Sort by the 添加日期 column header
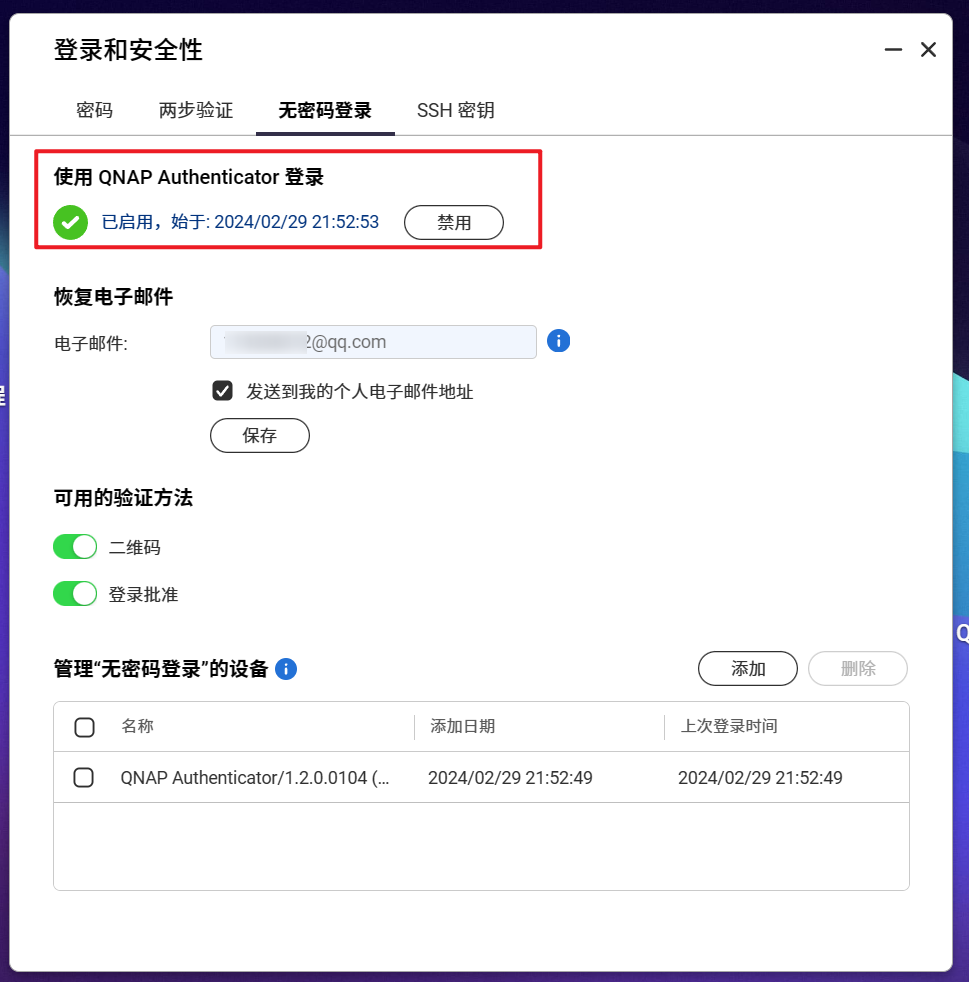This screenshot has width=969, height=982. [462, 726]
